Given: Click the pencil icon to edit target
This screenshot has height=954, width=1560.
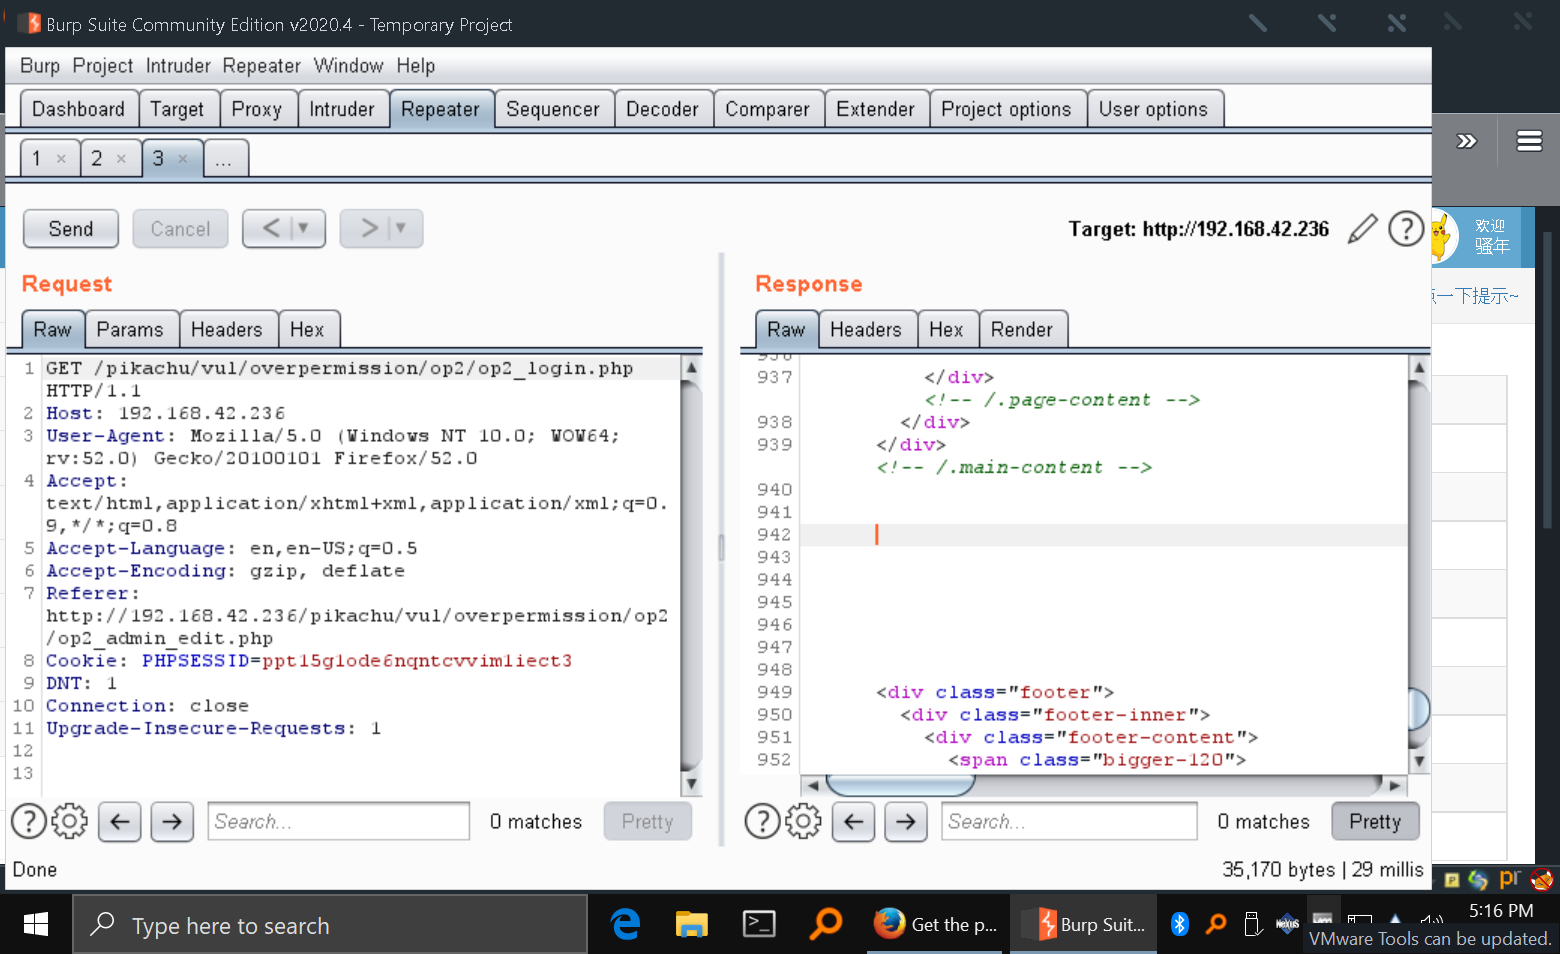Looking at the screenshot, I should [x=1362, y=229].
